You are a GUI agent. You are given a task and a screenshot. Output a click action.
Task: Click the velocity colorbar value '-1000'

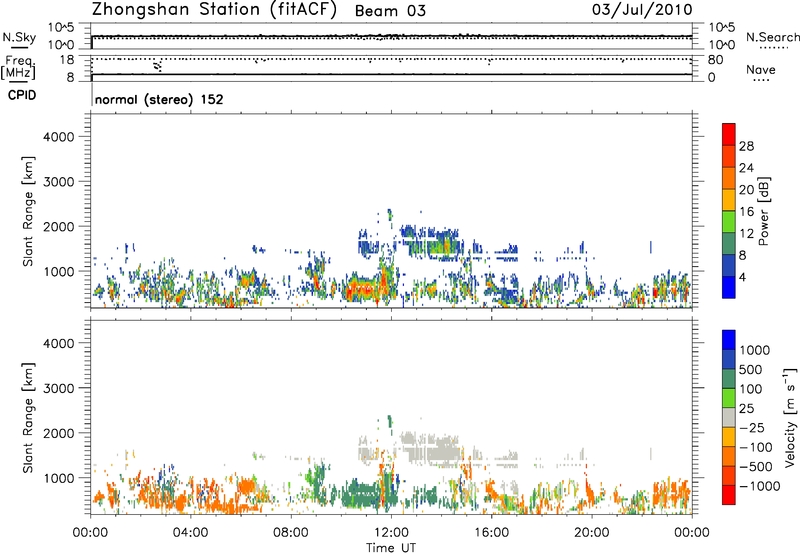pos(760,486)
